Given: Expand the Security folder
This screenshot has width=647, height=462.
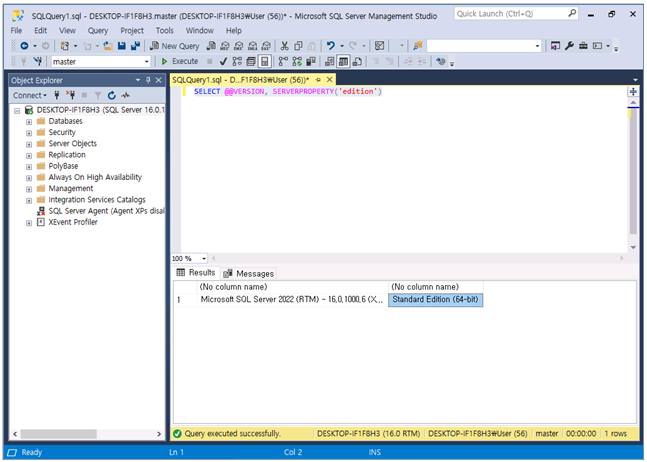Looking at the screenshot, I should [29, 133].
